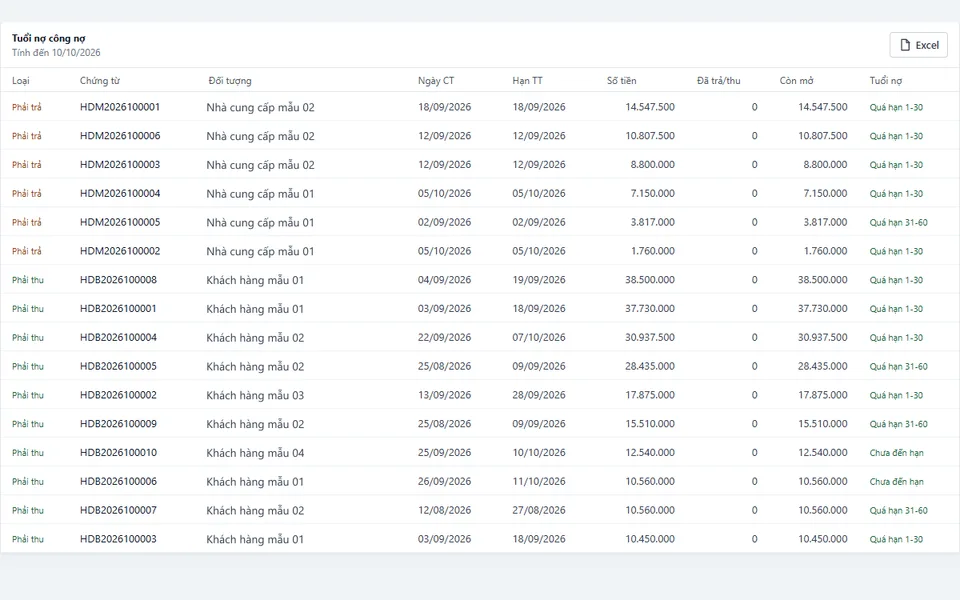Select voucher HDM2026100005
960x600 pixels.
pos(120,222)
